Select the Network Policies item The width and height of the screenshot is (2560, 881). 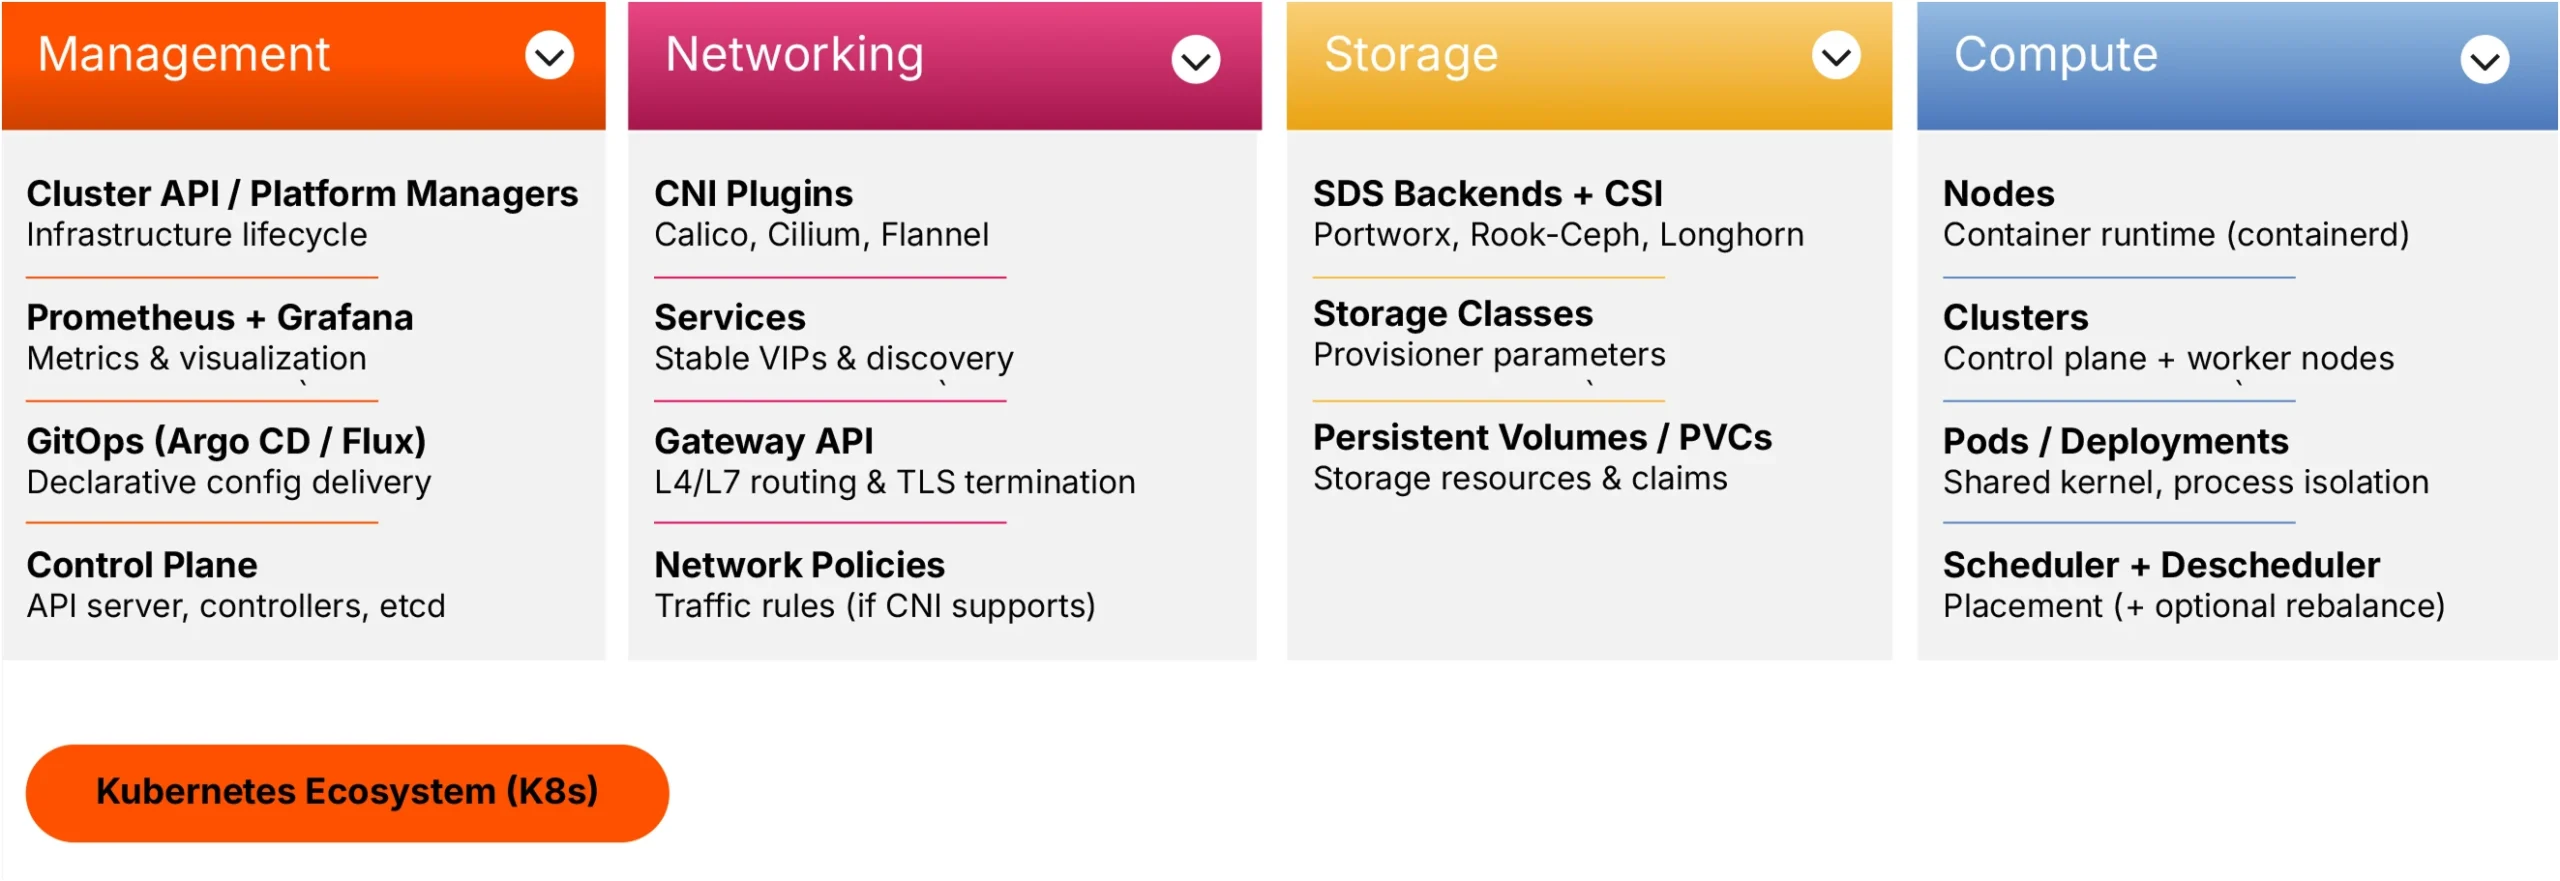coord(799,566)
